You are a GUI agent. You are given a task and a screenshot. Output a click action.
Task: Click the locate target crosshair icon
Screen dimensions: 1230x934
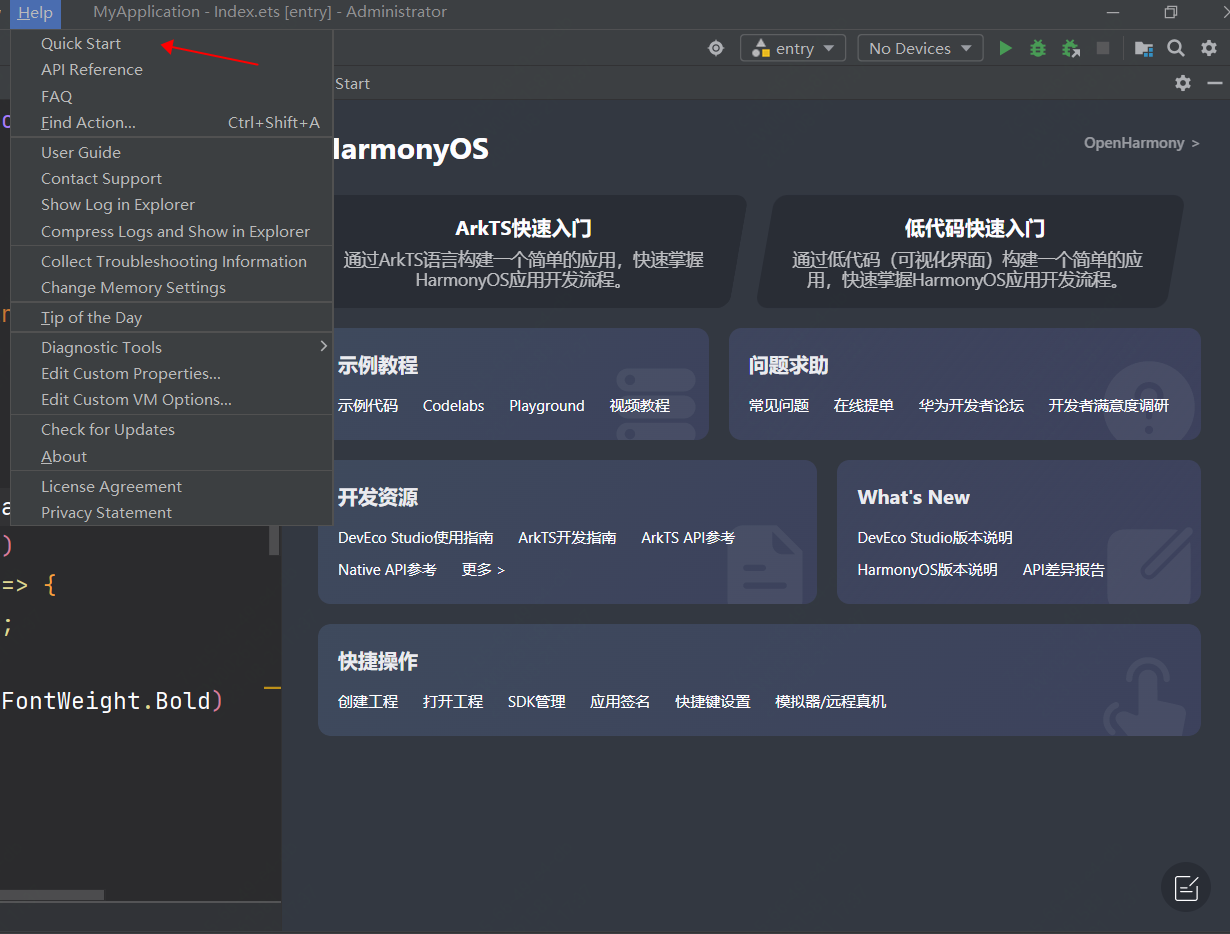(716, 48)
